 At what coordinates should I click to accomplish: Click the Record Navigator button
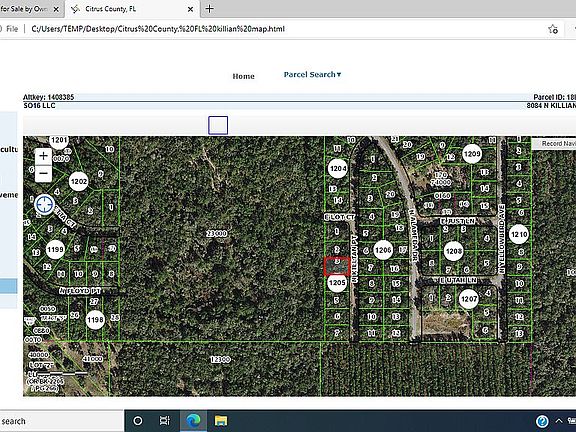tap(554, 144)
